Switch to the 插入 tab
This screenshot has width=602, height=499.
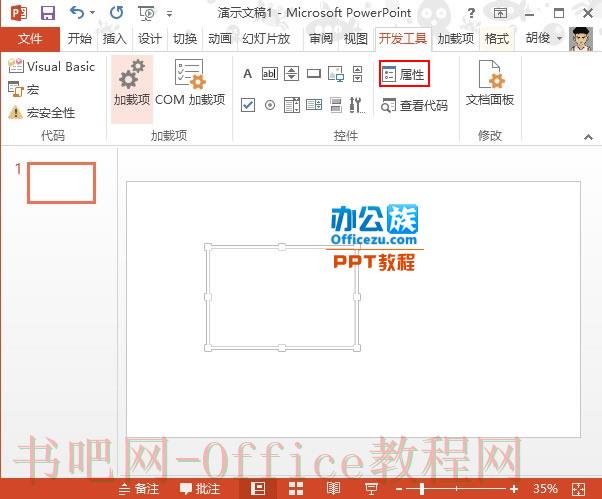click(114, 39)
